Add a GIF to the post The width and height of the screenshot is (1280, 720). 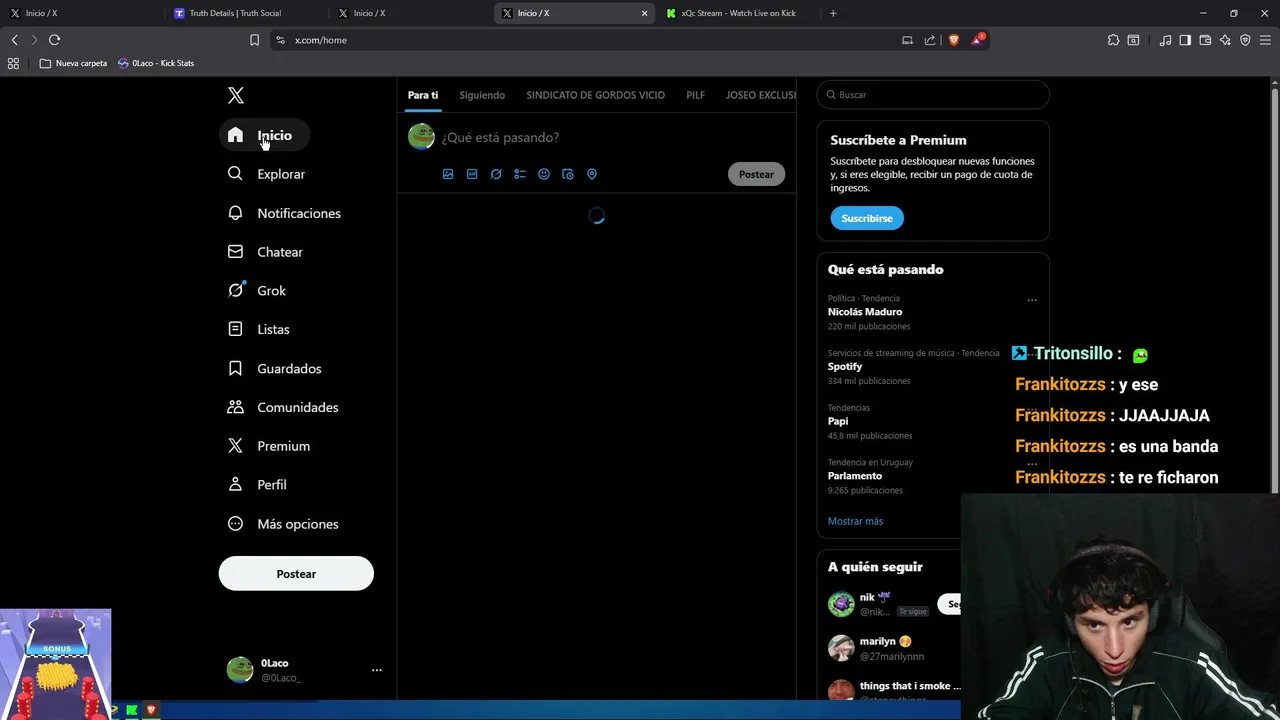coord(472,174)
